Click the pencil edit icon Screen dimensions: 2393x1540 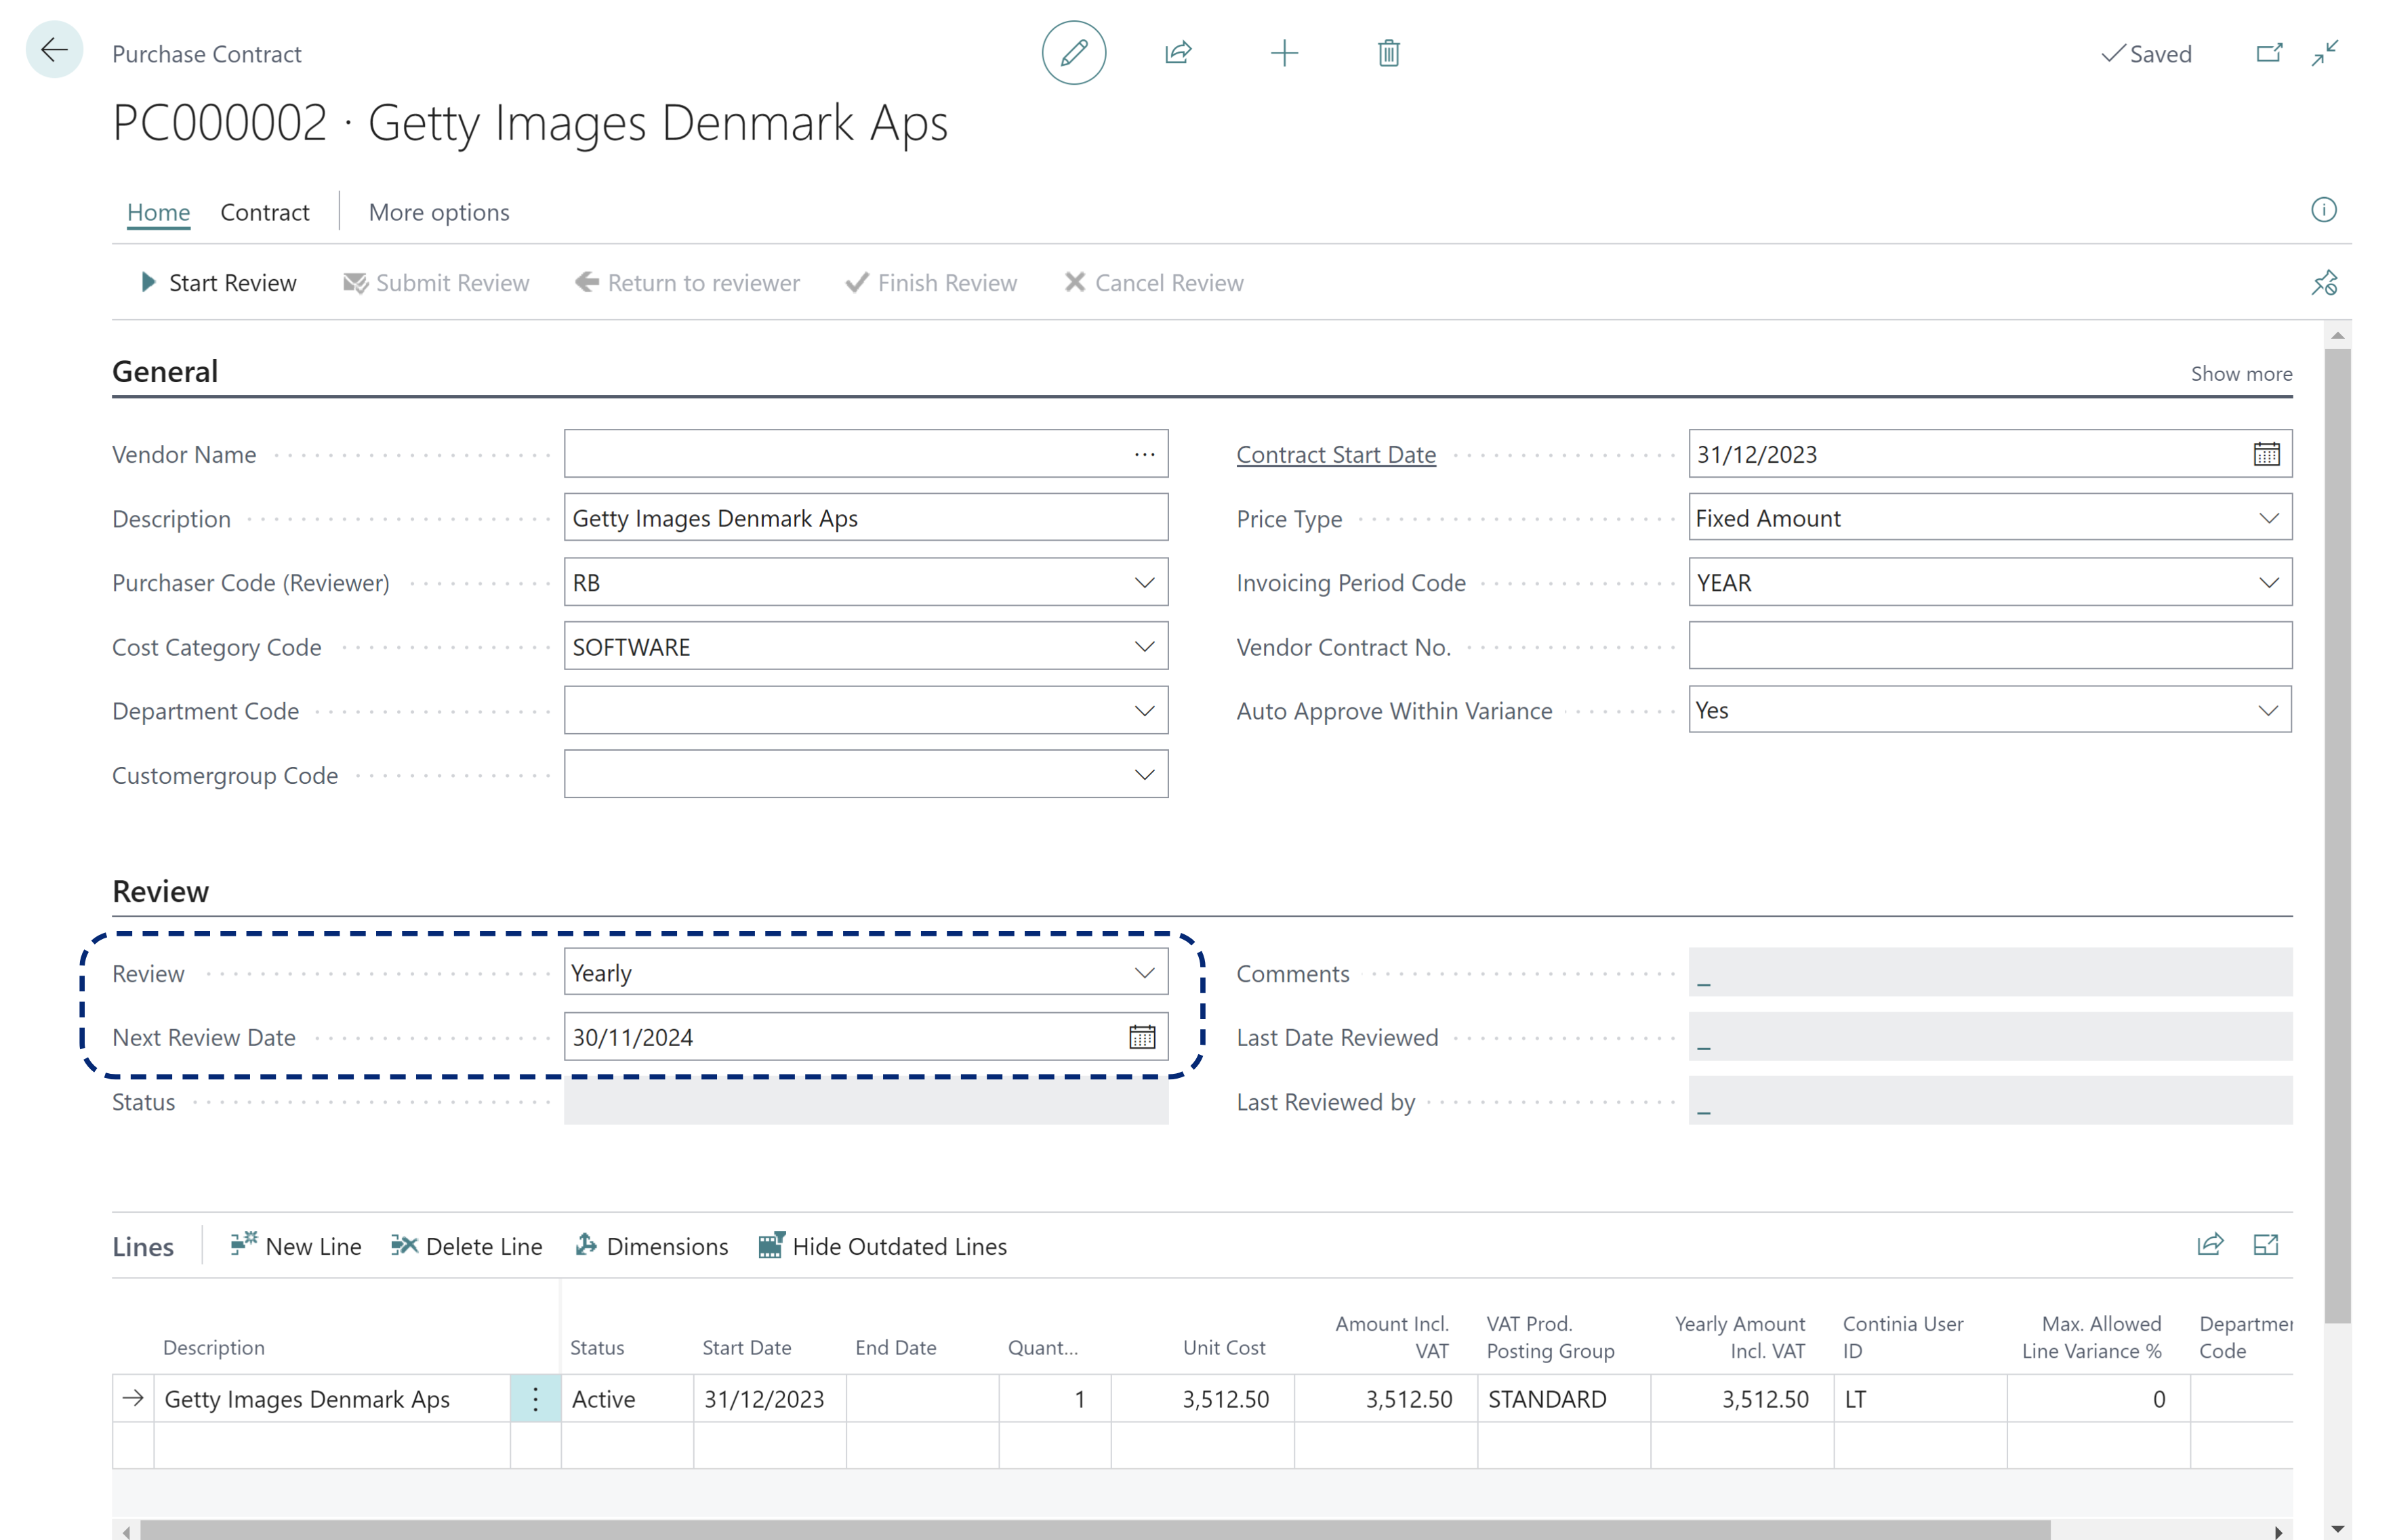click(1073, 53)
